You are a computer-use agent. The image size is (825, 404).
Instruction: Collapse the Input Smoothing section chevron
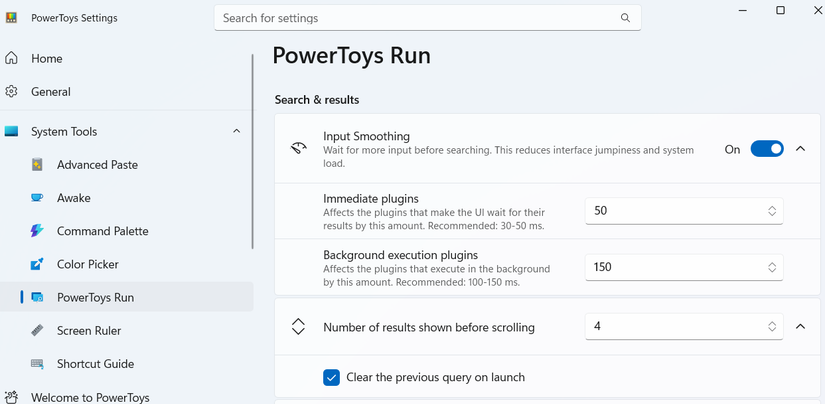click(800, 149)
